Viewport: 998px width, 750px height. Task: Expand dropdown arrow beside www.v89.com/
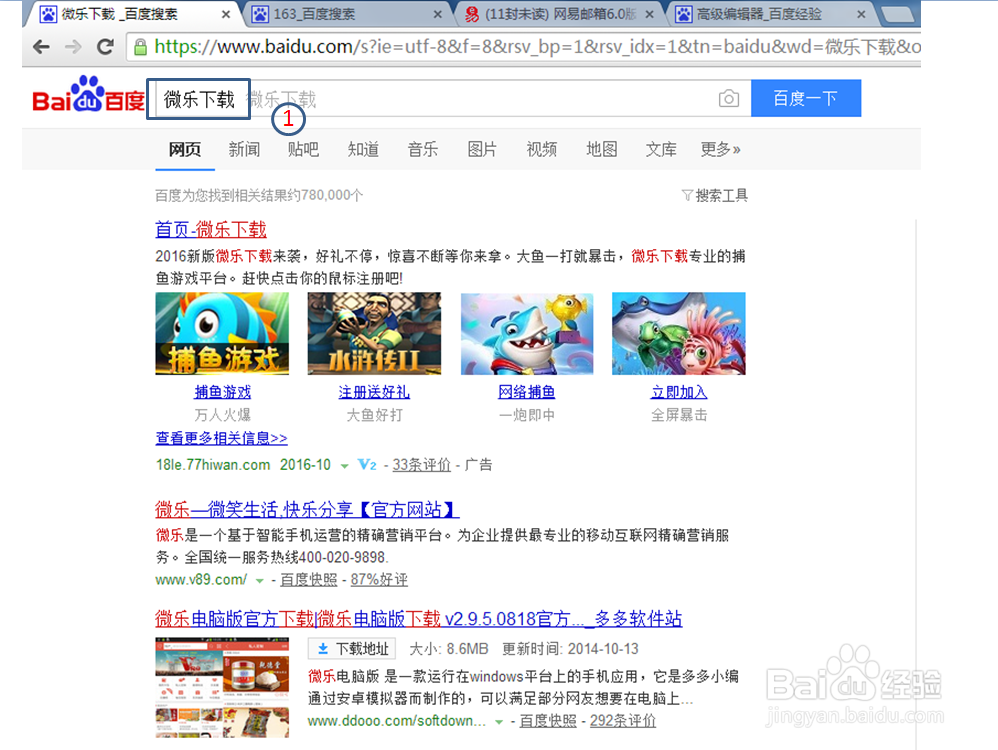pos(259,581)
